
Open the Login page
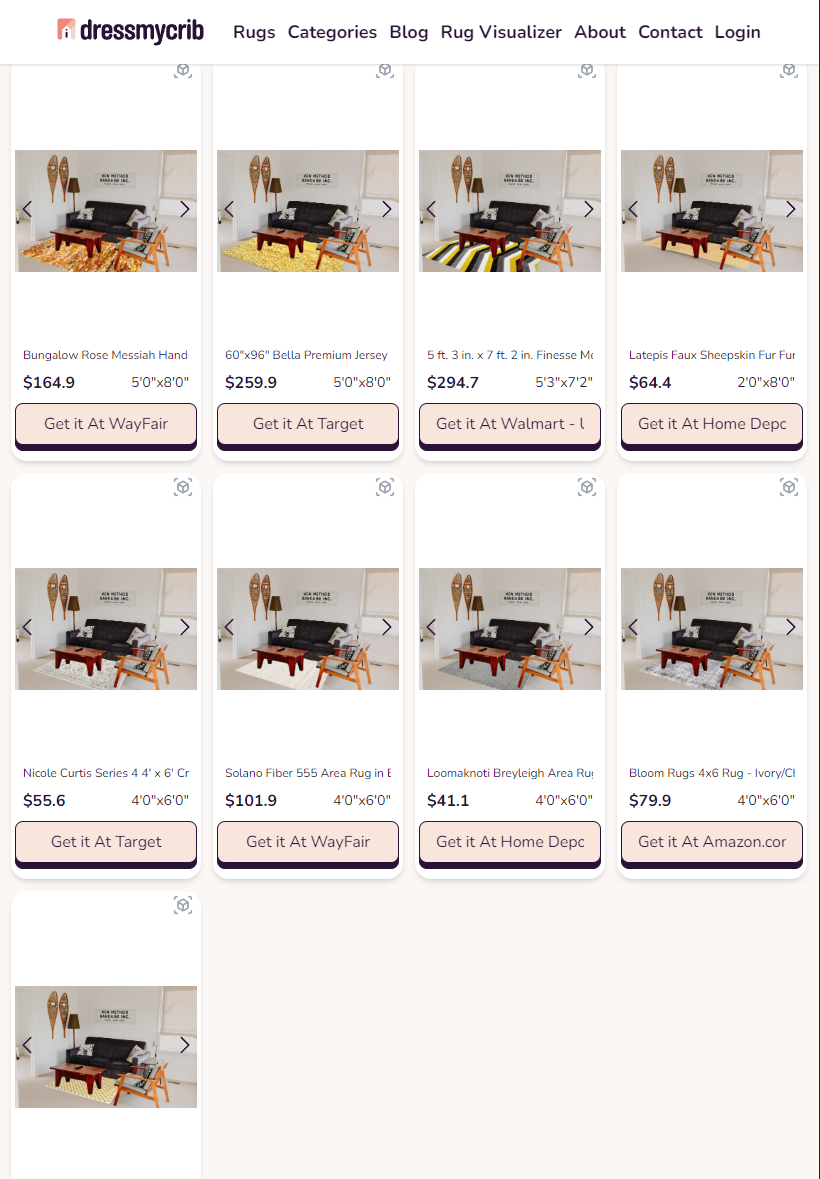tap(737, 32)
